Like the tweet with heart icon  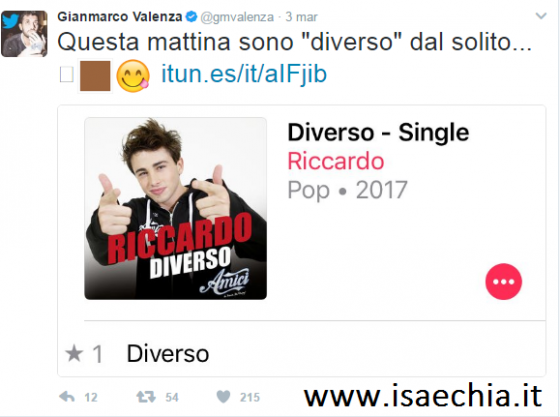point(224,397)
